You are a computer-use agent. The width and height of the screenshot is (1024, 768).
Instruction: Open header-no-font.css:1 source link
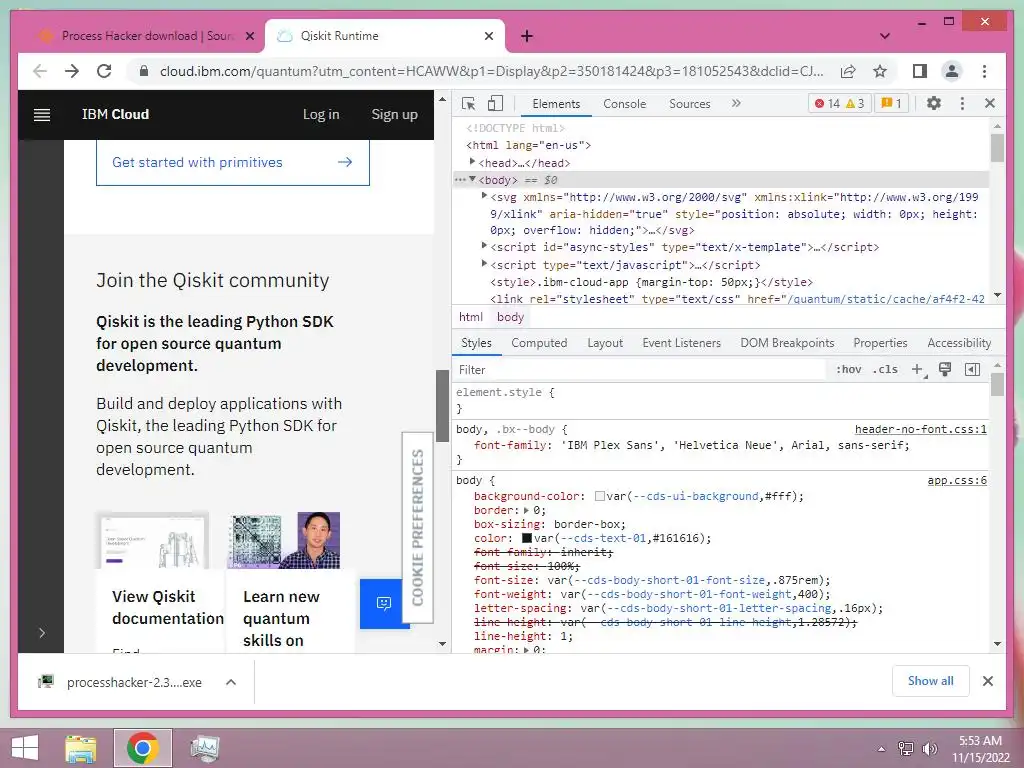coord(920,429)
